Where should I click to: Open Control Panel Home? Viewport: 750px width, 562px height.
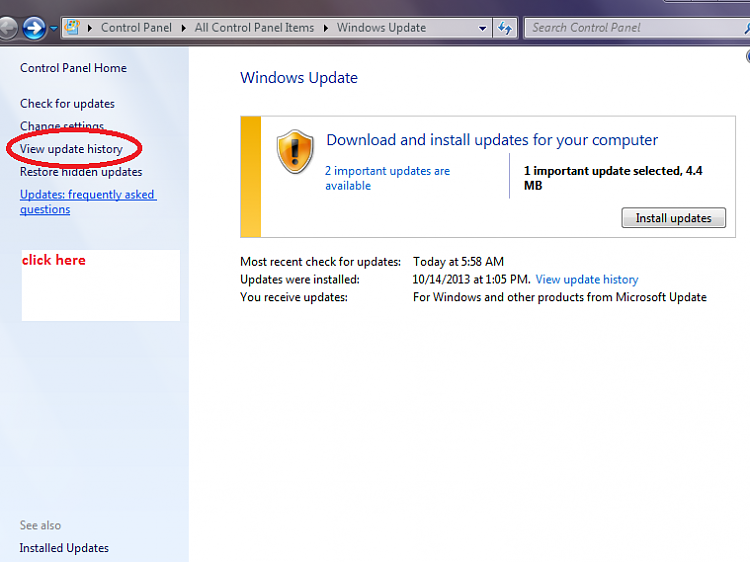[x=73, y=68]
